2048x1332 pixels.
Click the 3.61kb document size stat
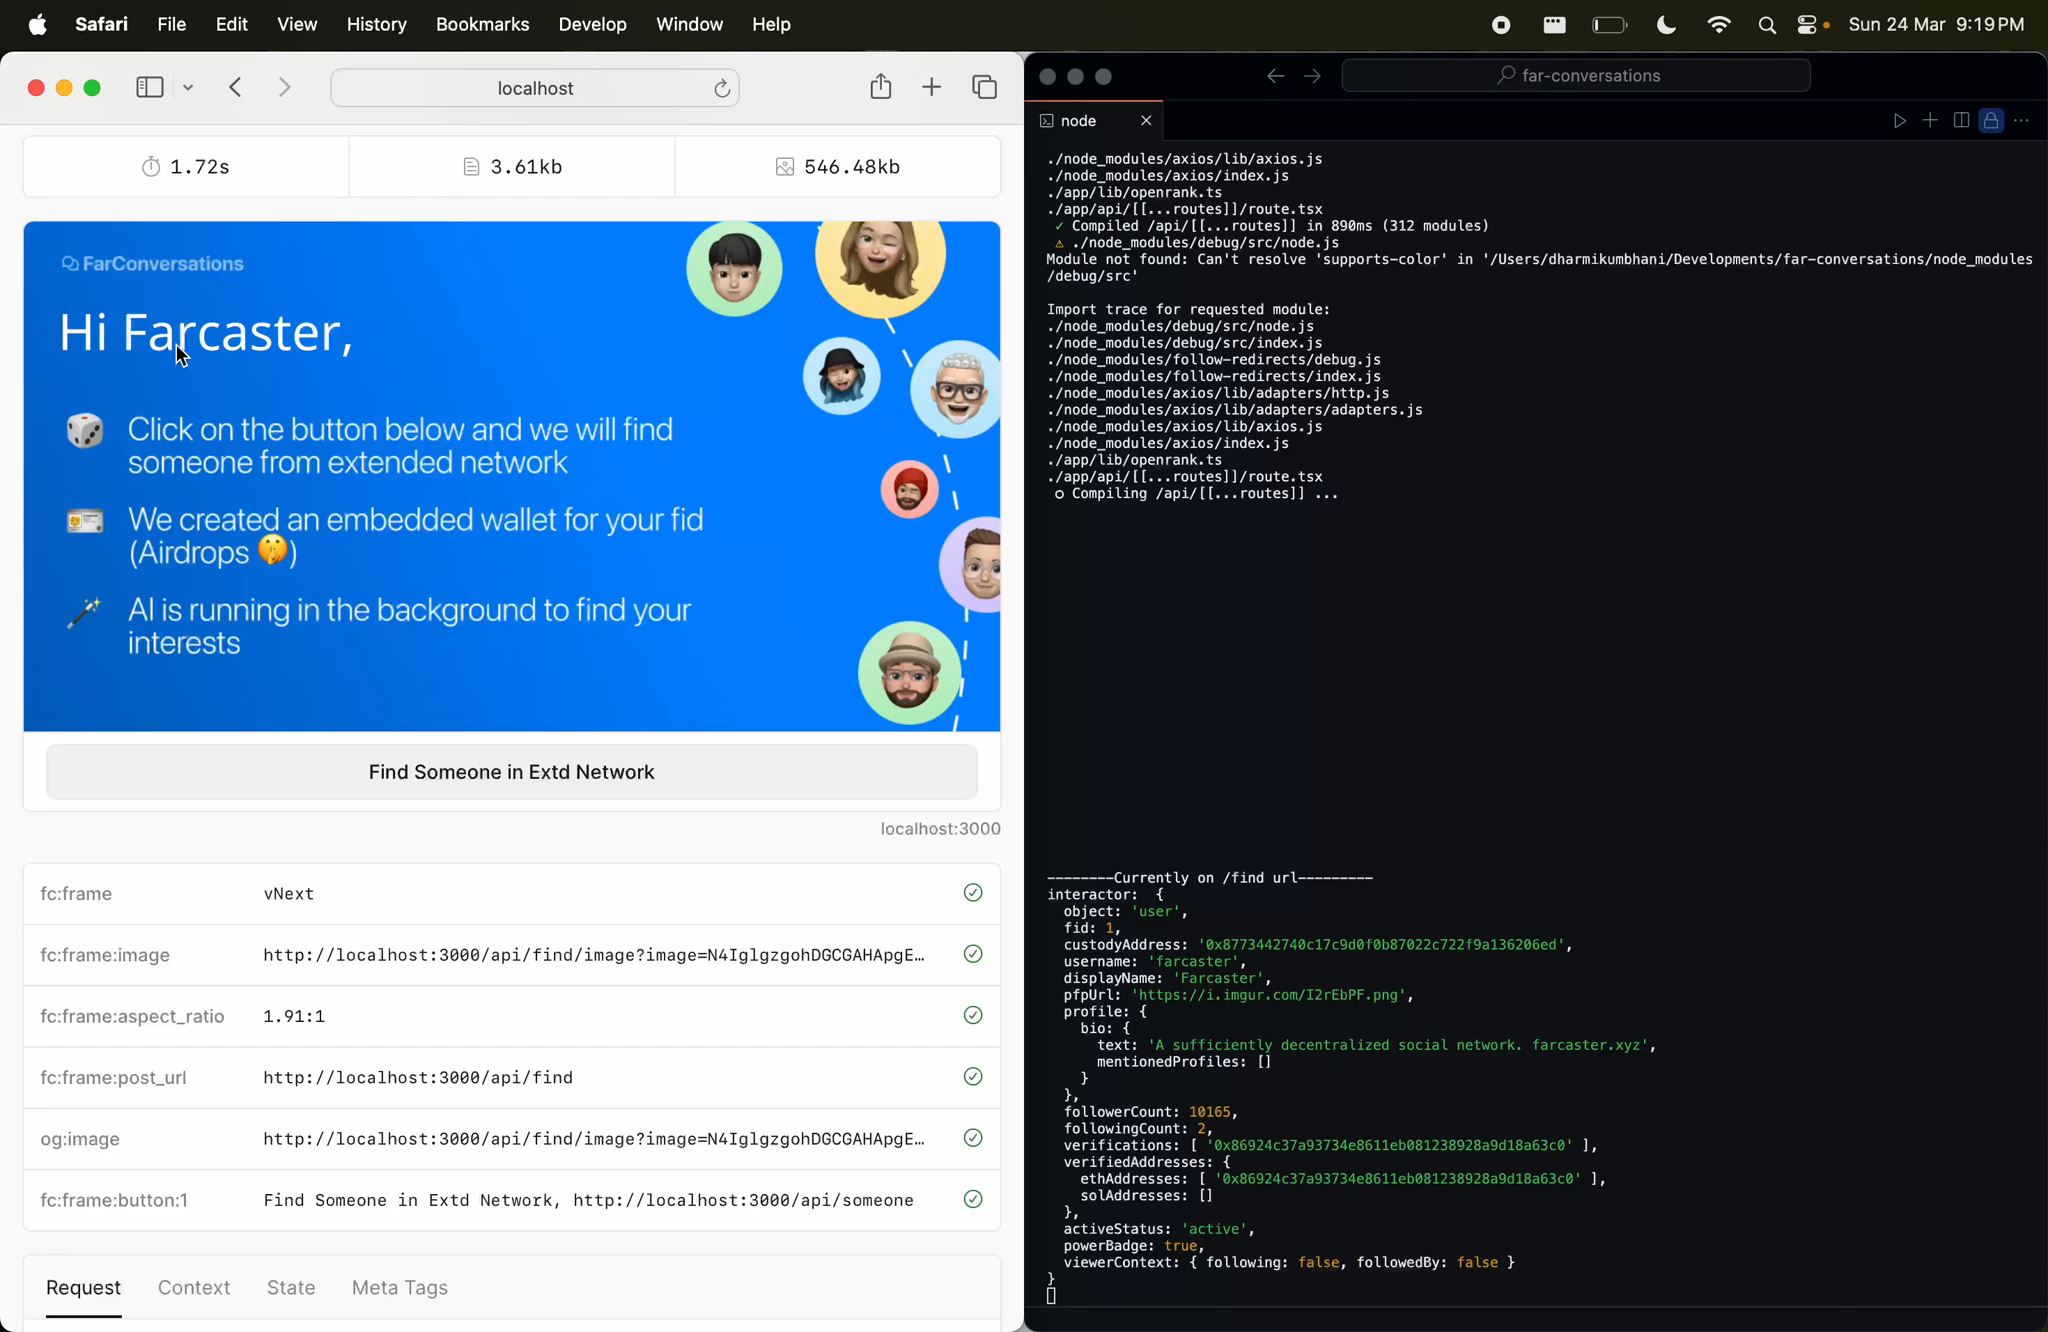tap(512, 167)
